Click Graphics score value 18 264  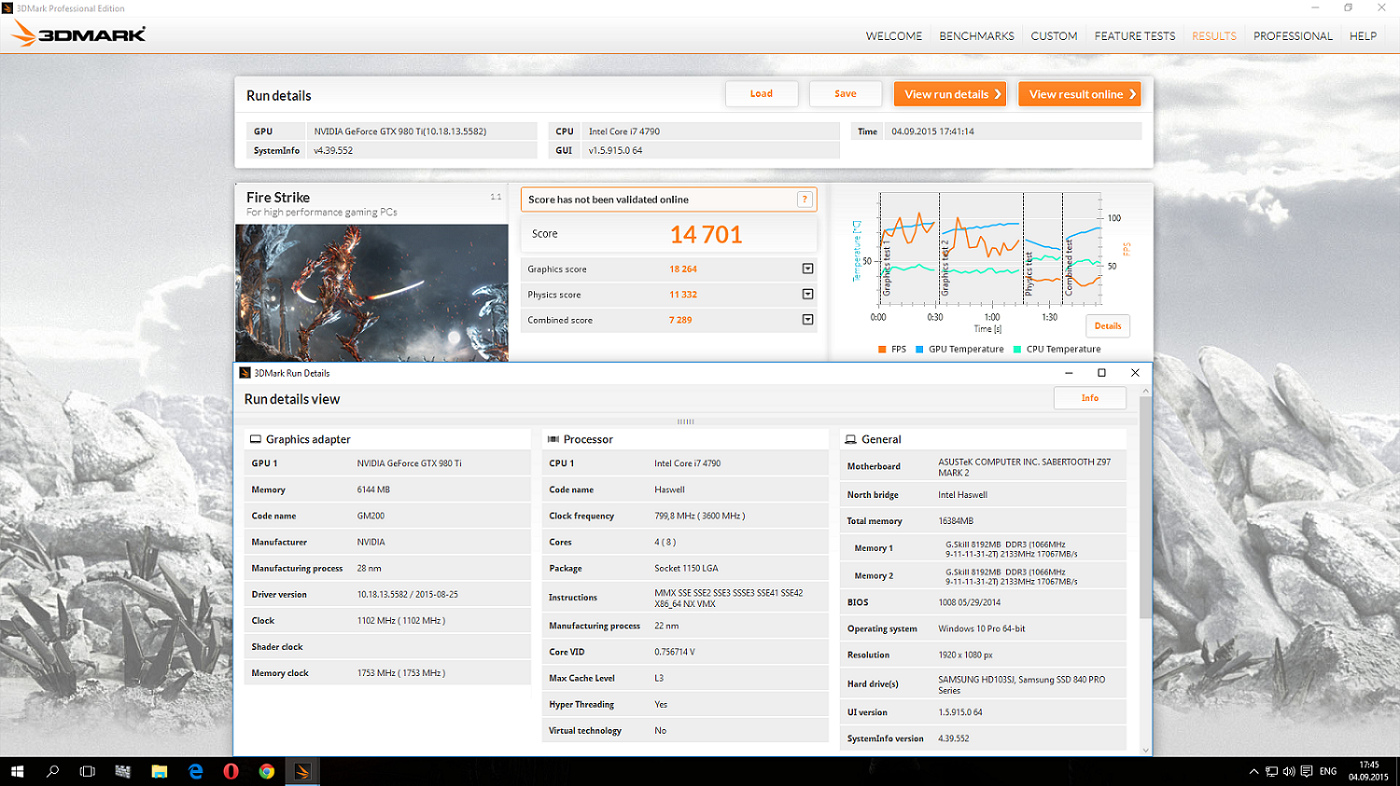[x=683, y=269]
